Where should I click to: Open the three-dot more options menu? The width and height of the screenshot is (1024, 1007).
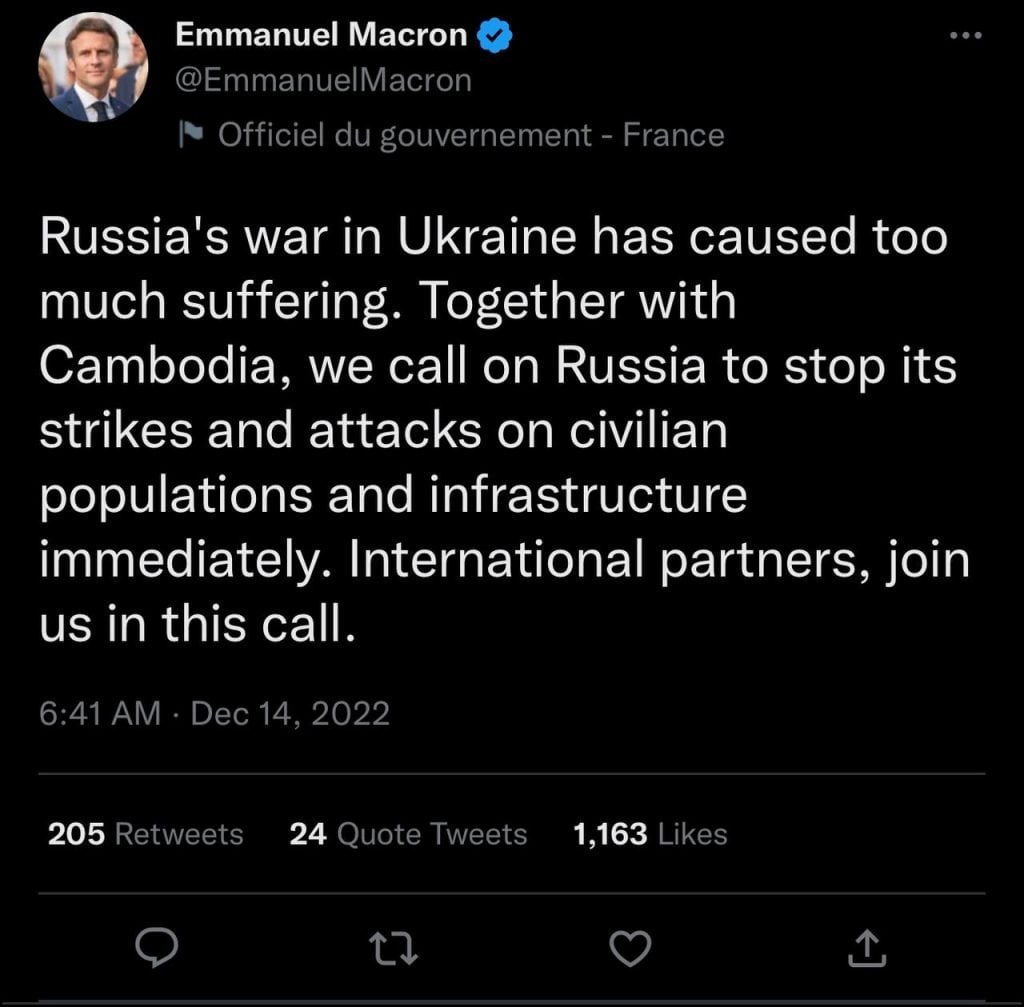(x=966, y=36)
